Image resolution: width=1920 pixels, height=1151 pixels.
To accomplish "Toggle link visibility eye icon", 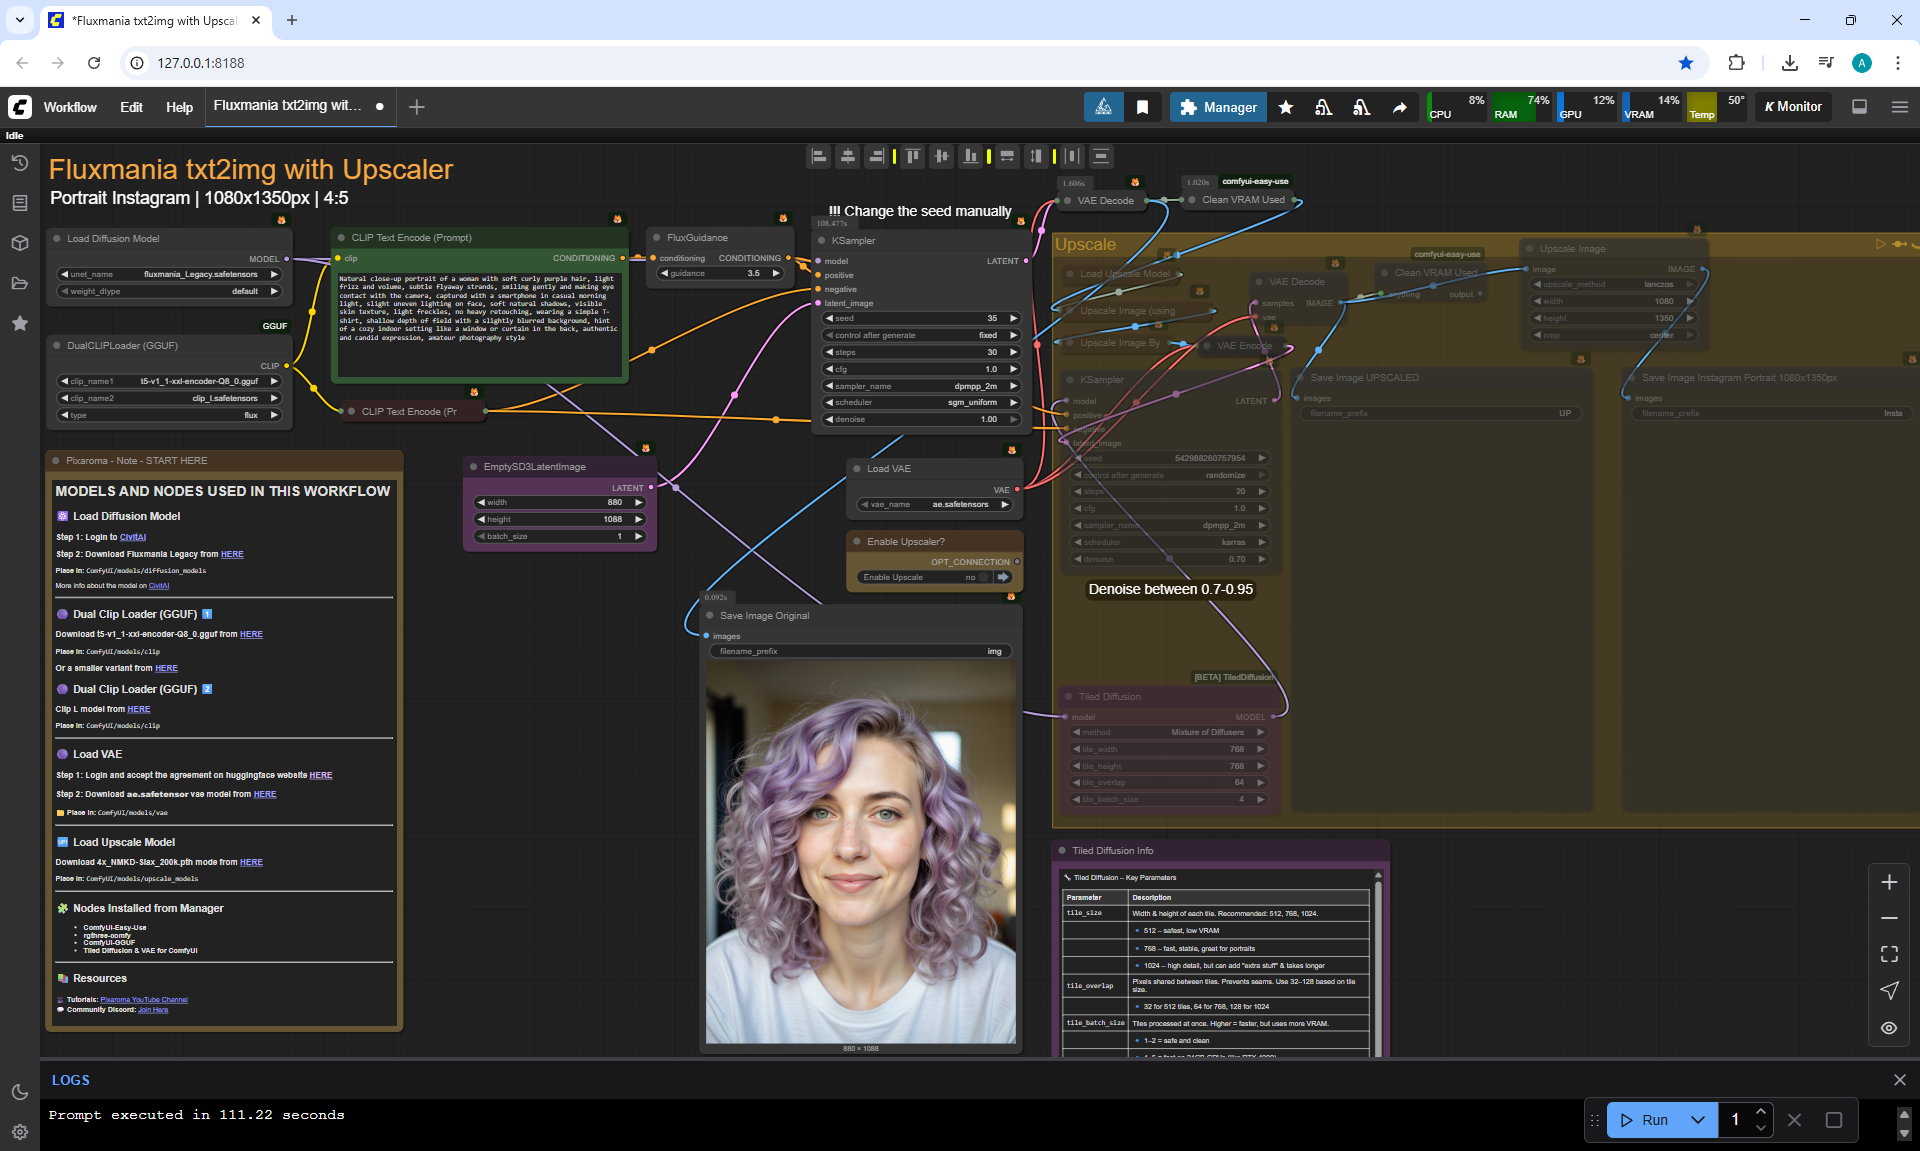I will point(1888,1027).
